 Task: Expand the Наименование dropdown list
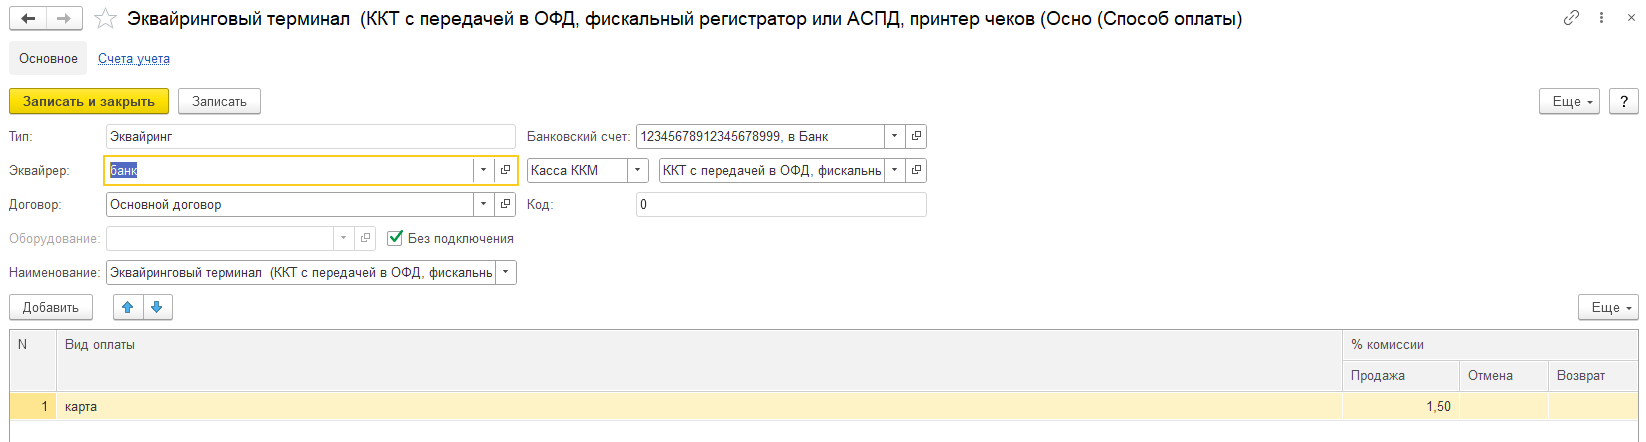coord(505,272)
